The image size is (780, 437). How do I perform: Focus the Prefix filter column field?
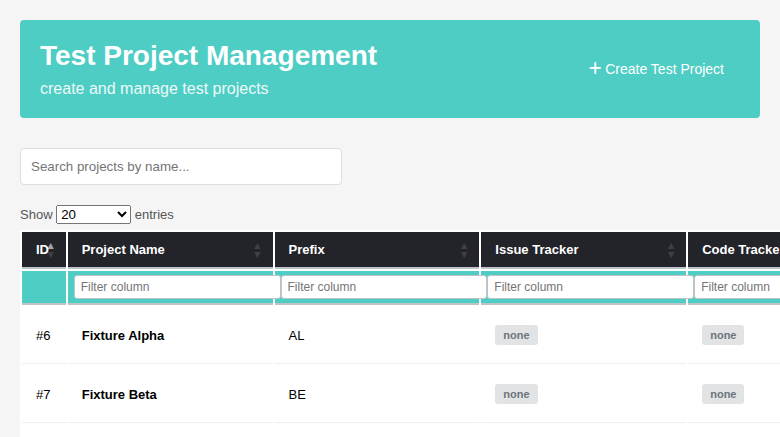(384, 287)
